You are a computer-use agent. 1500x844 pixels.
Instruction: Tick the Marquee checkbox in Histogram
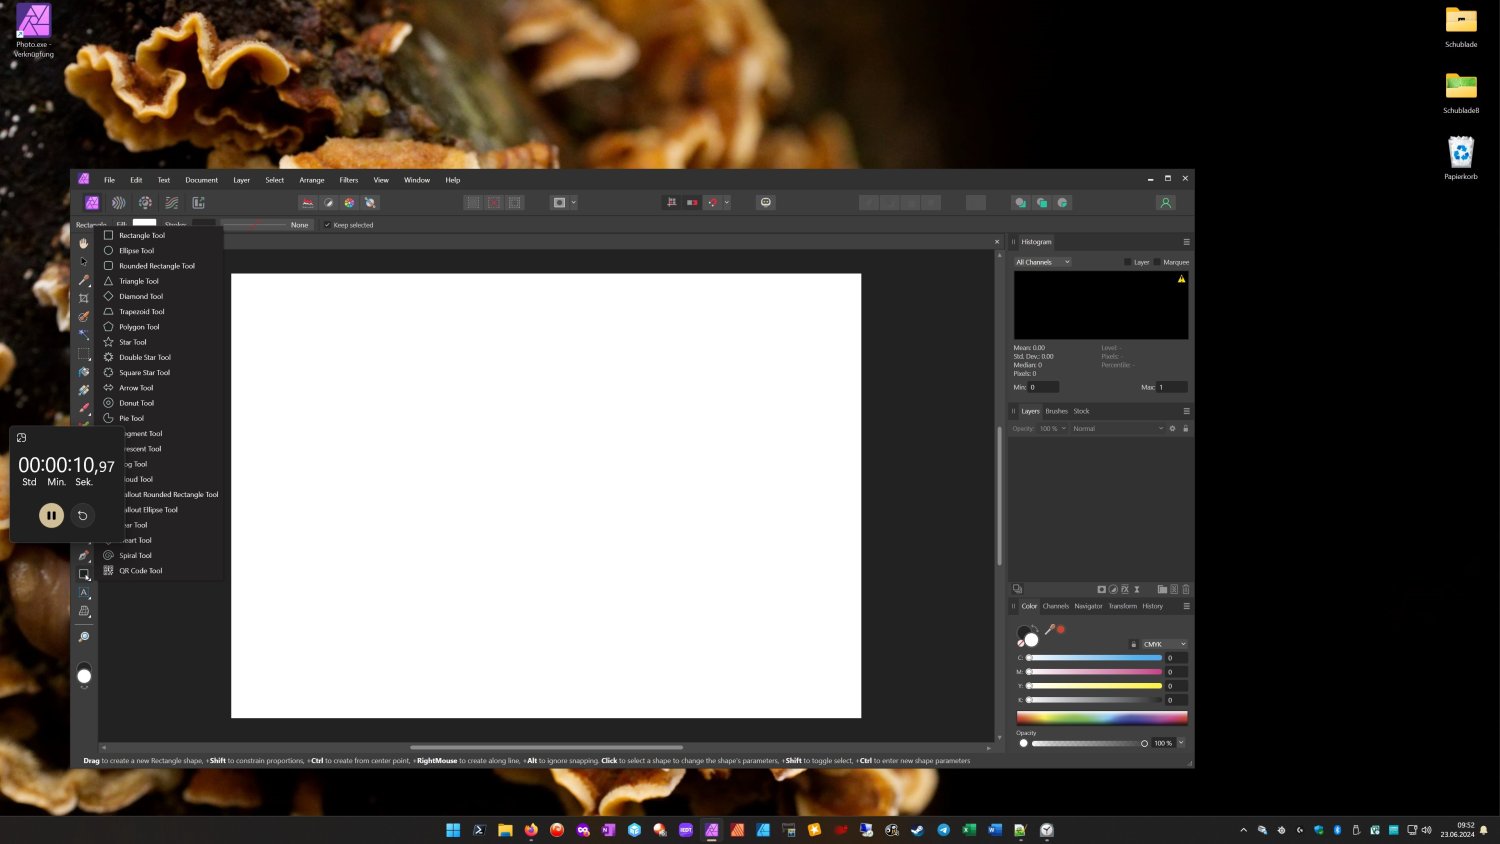[x=1157, y=262]
